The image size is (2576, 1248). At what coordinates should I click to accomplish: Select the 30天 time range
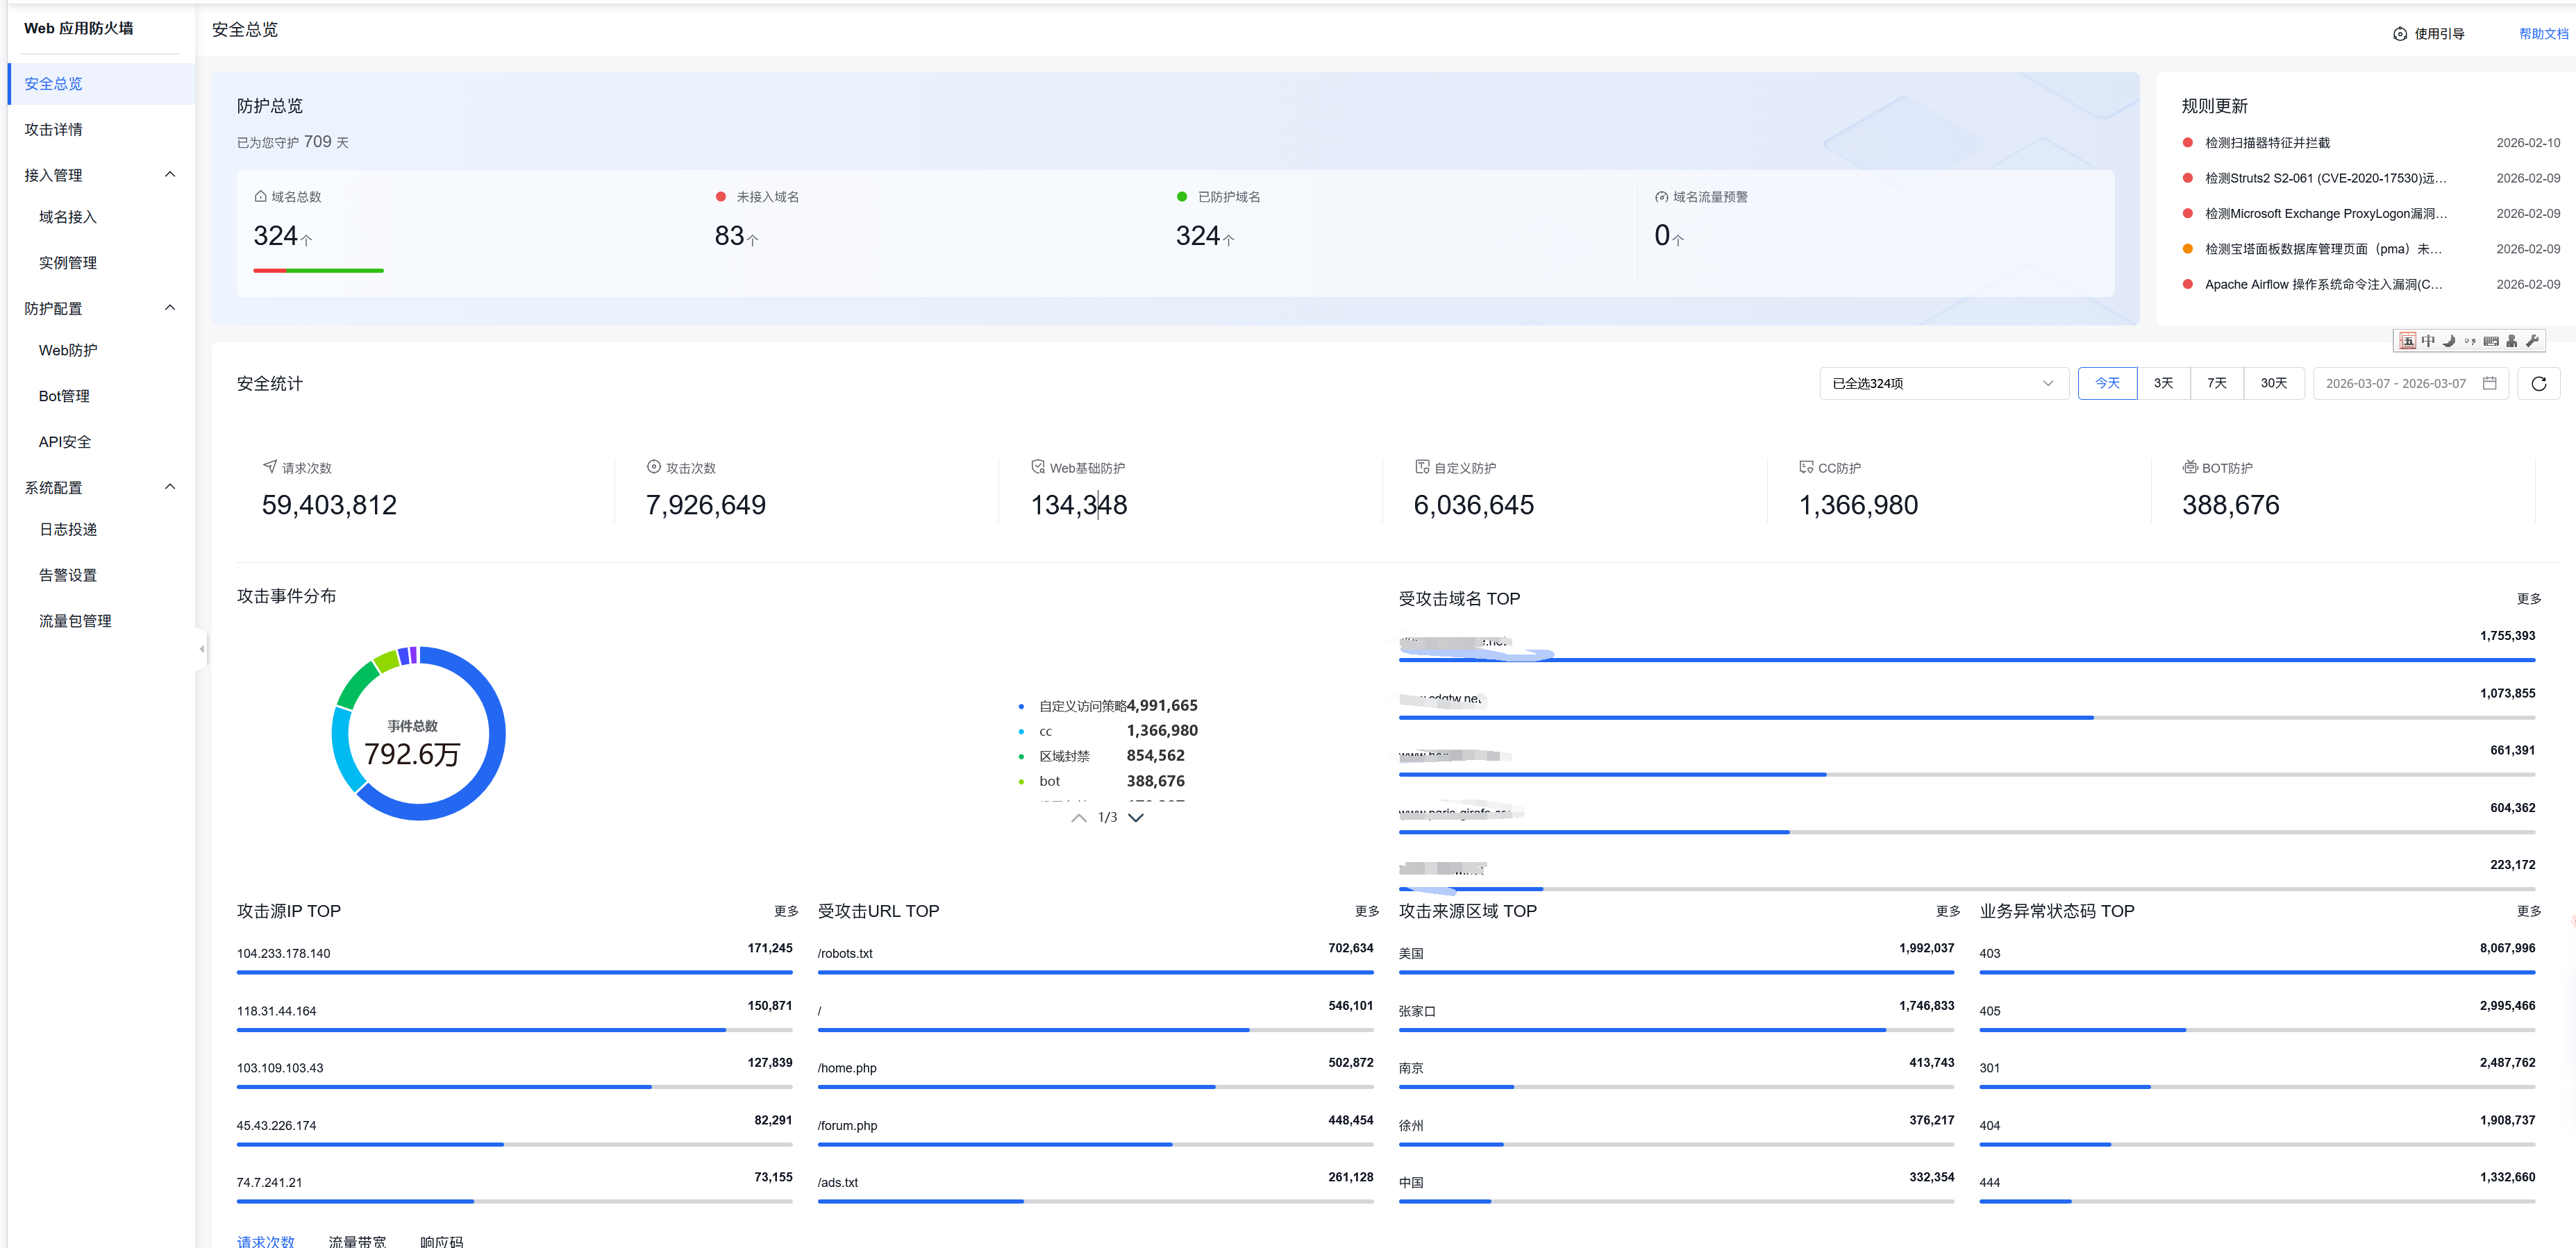2273,383
